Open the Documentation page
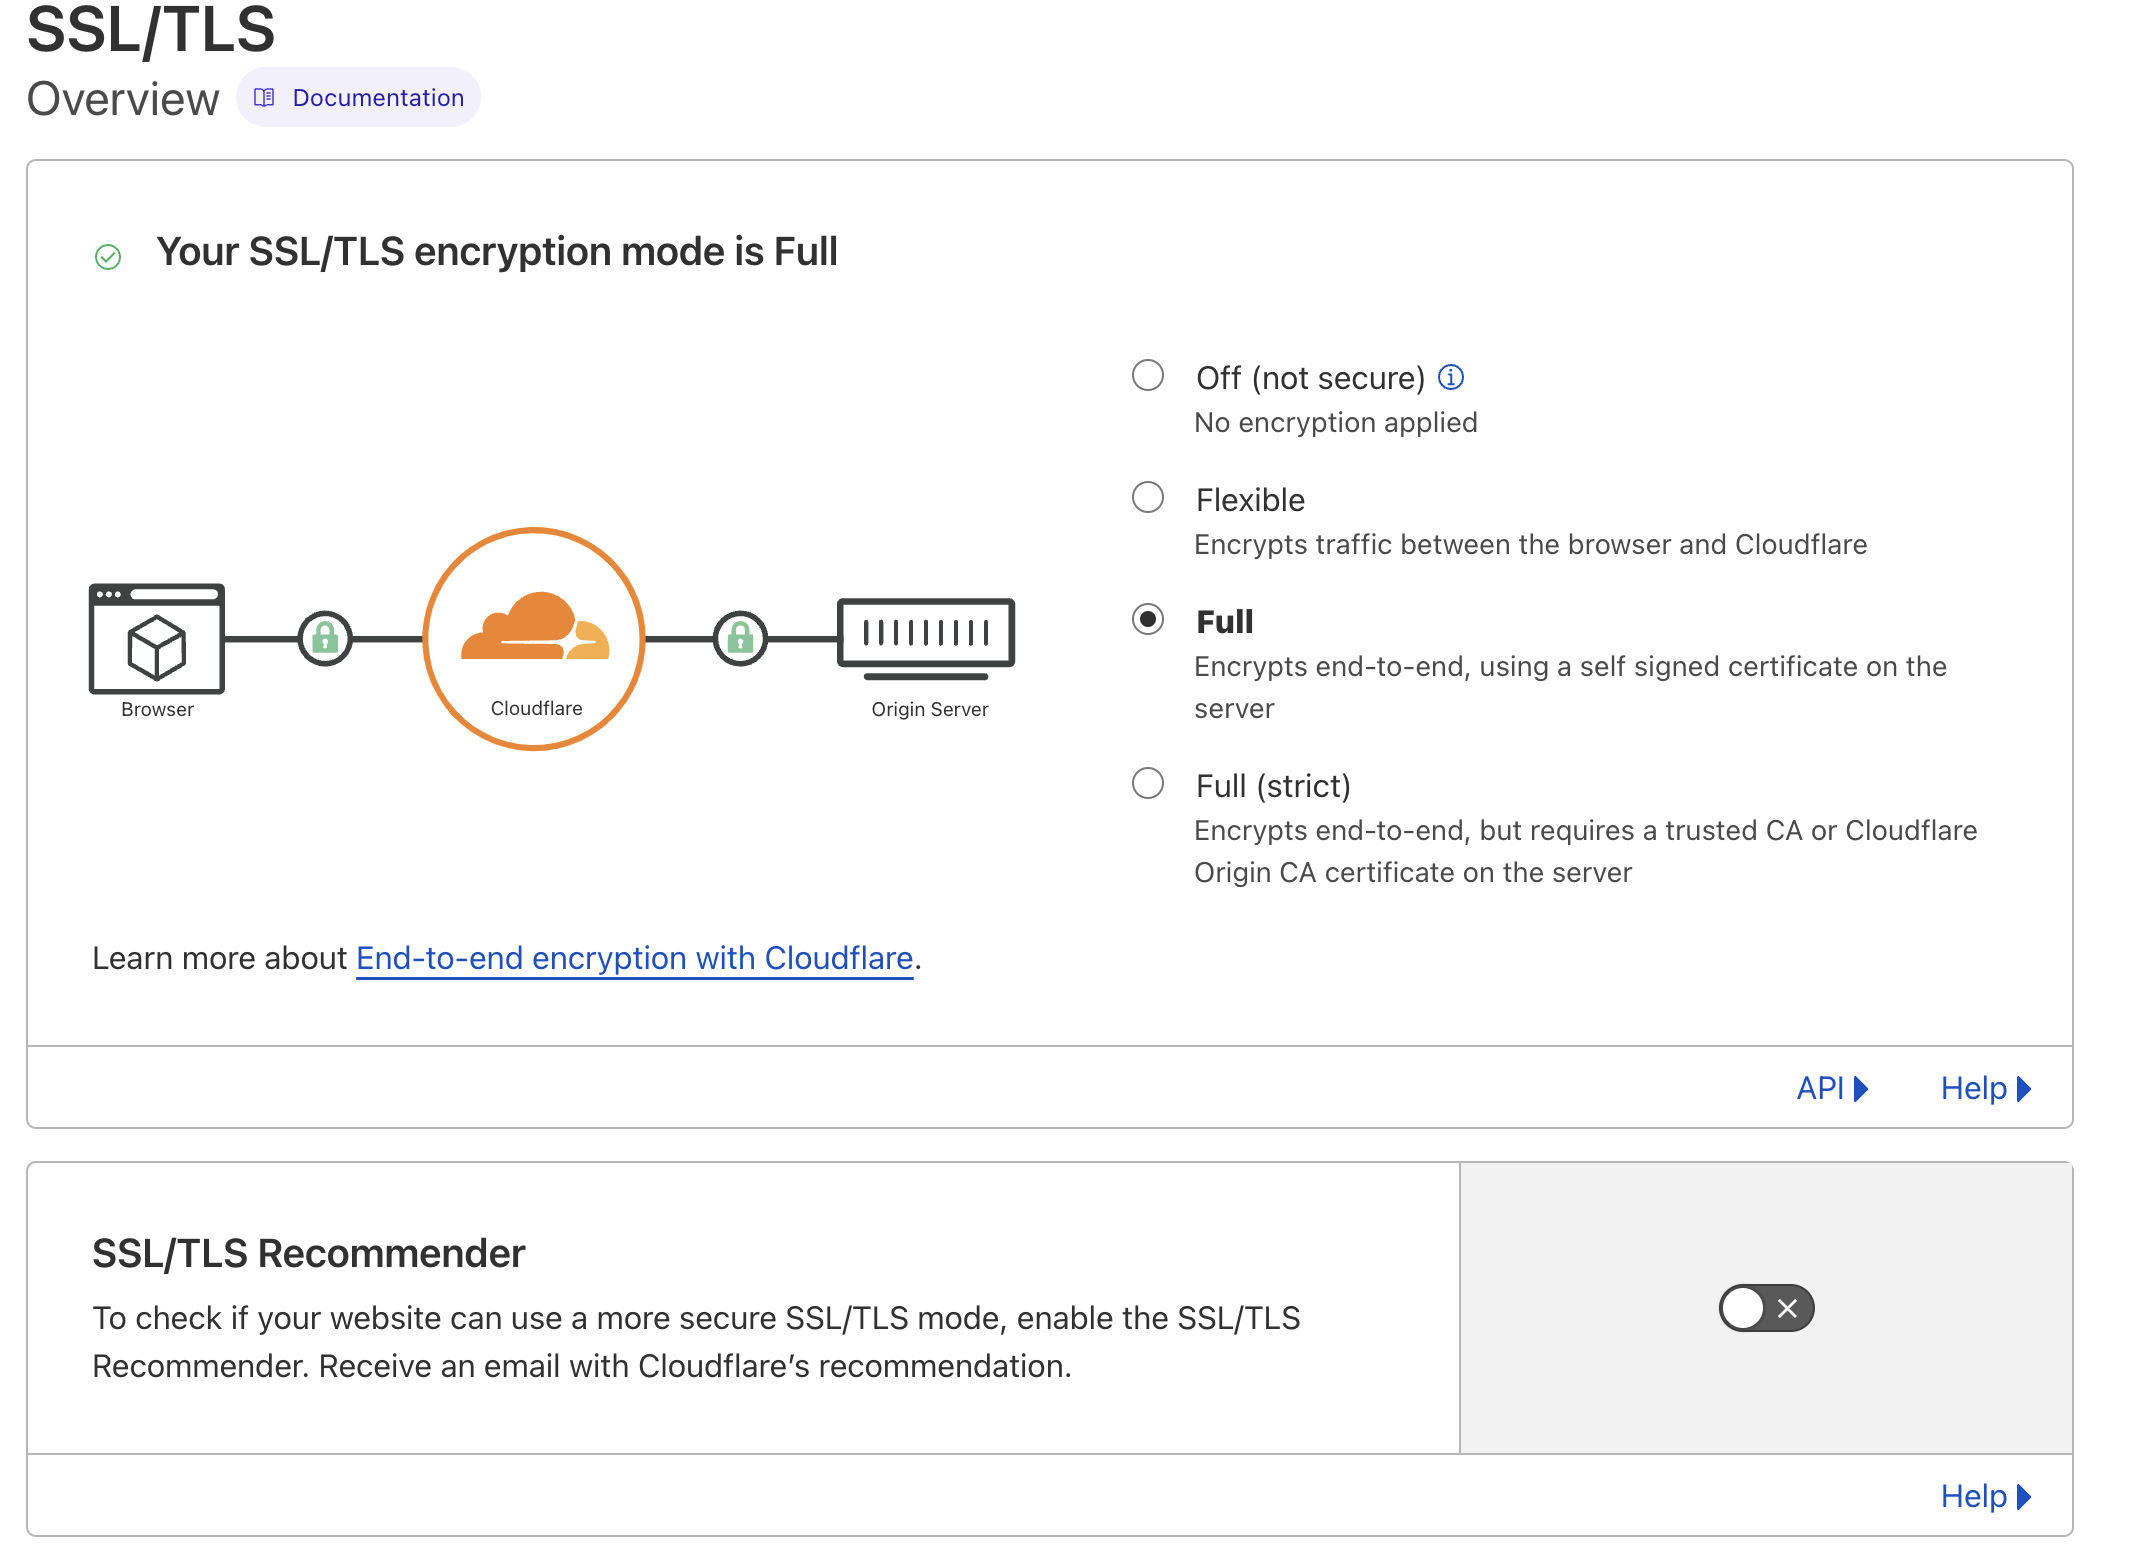This screenshot has height=1548, width=2136. click(377, 97)
